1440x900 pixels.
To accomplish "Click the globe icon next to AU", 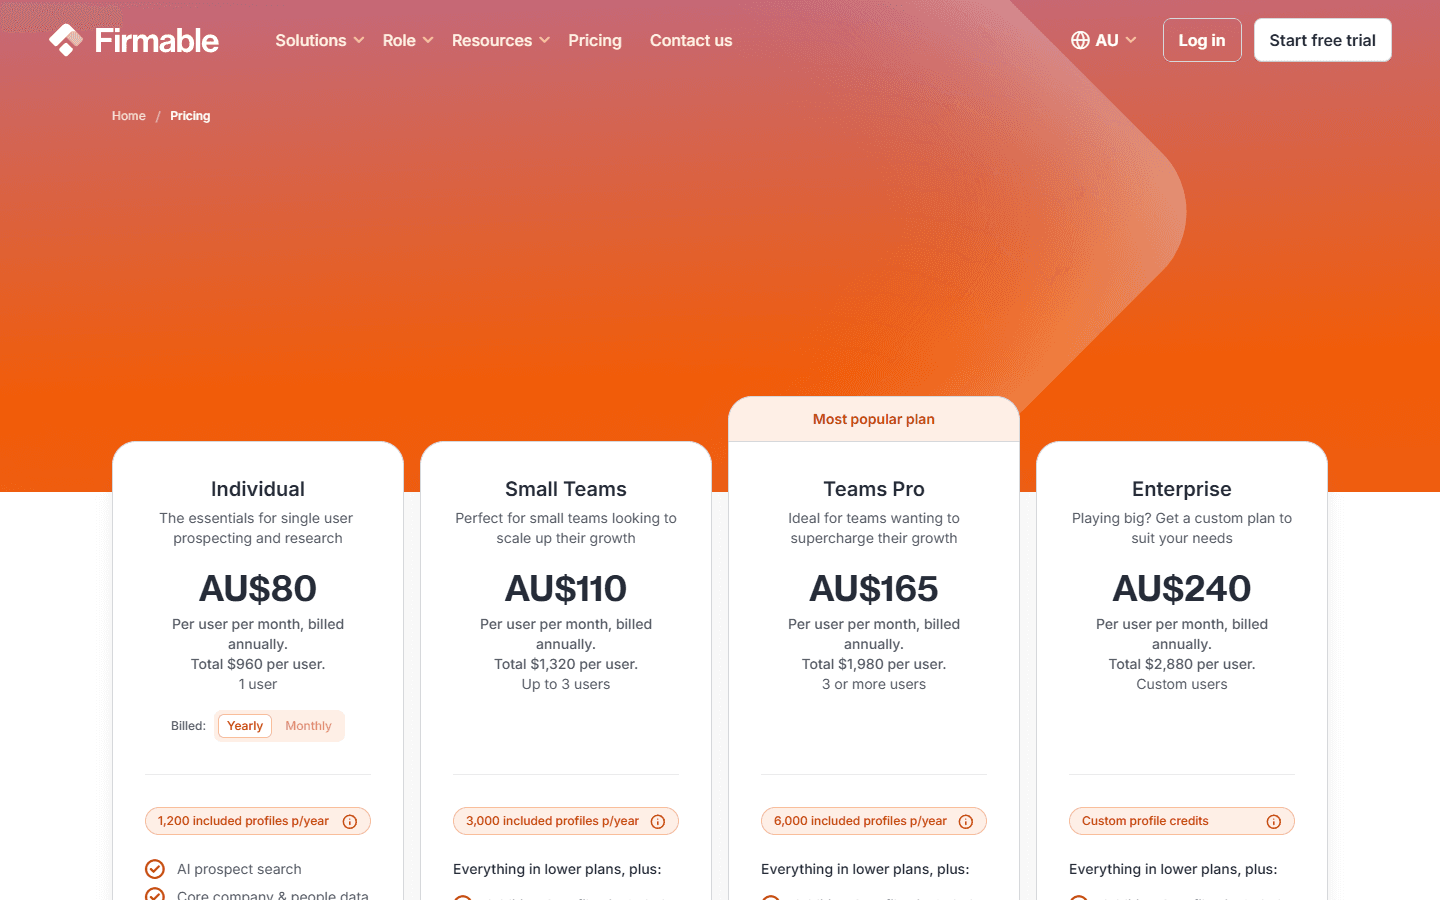I will [x=1080, y=40].
